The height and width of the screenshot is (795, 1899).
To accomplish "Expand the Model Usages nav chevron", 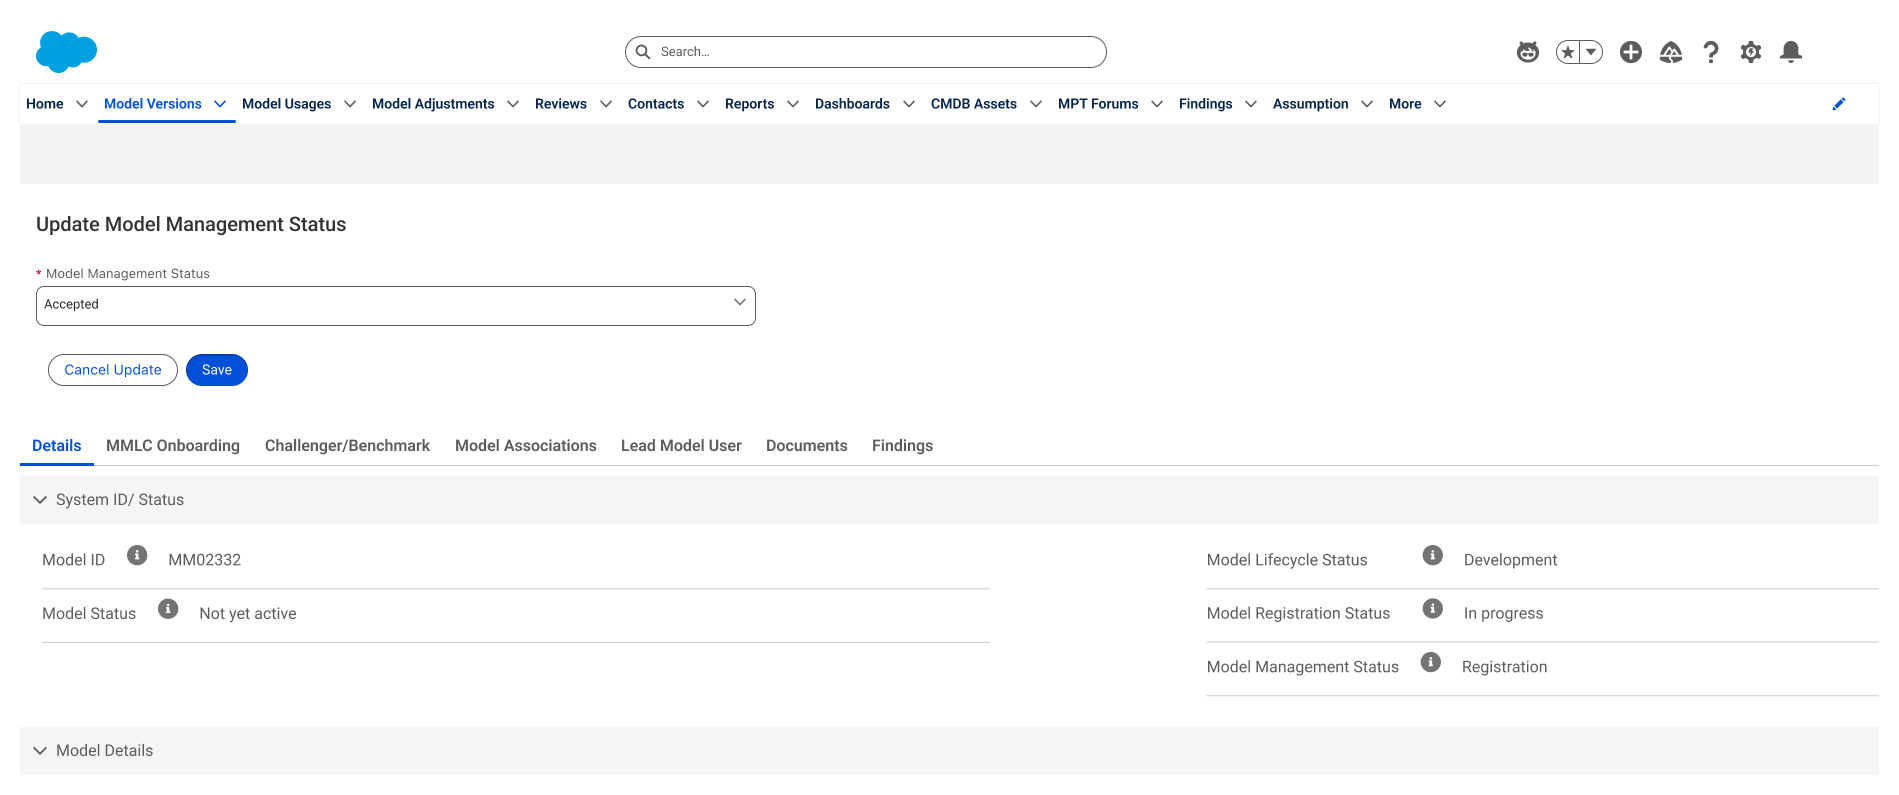I will tap(350, 104).
